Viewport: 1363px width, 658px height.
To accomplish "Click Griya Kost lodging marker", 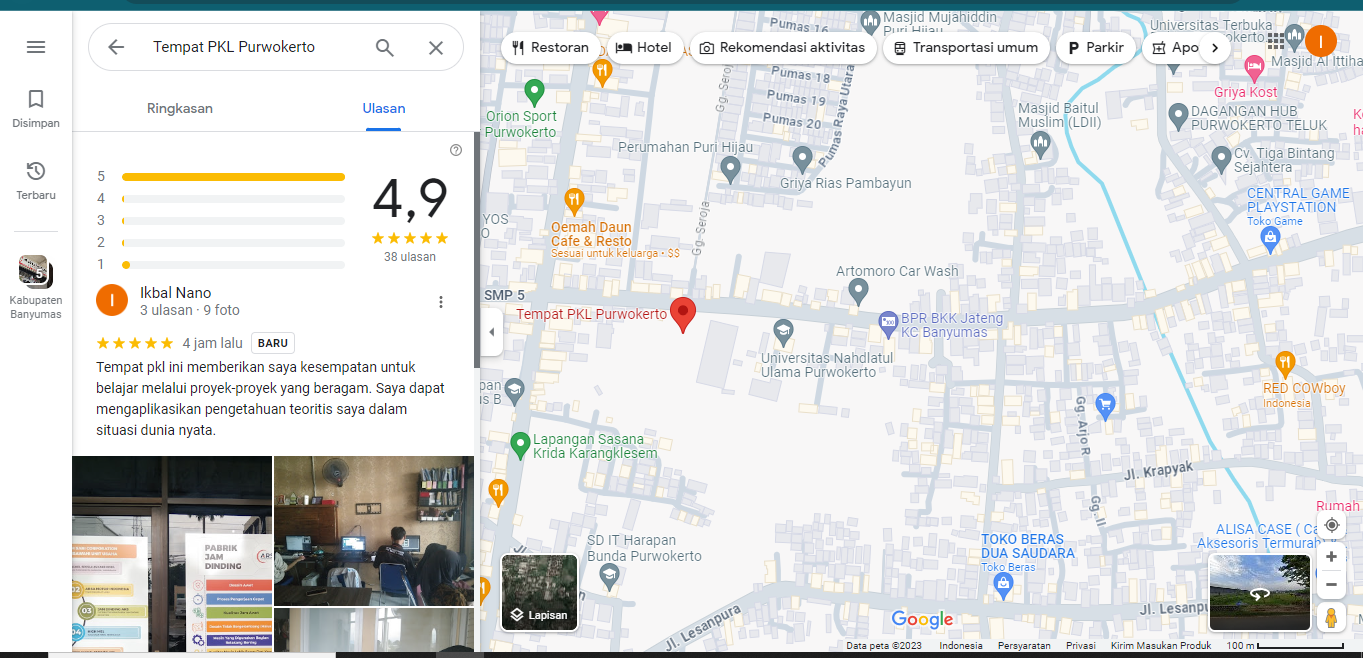I will coord(1255,69).
